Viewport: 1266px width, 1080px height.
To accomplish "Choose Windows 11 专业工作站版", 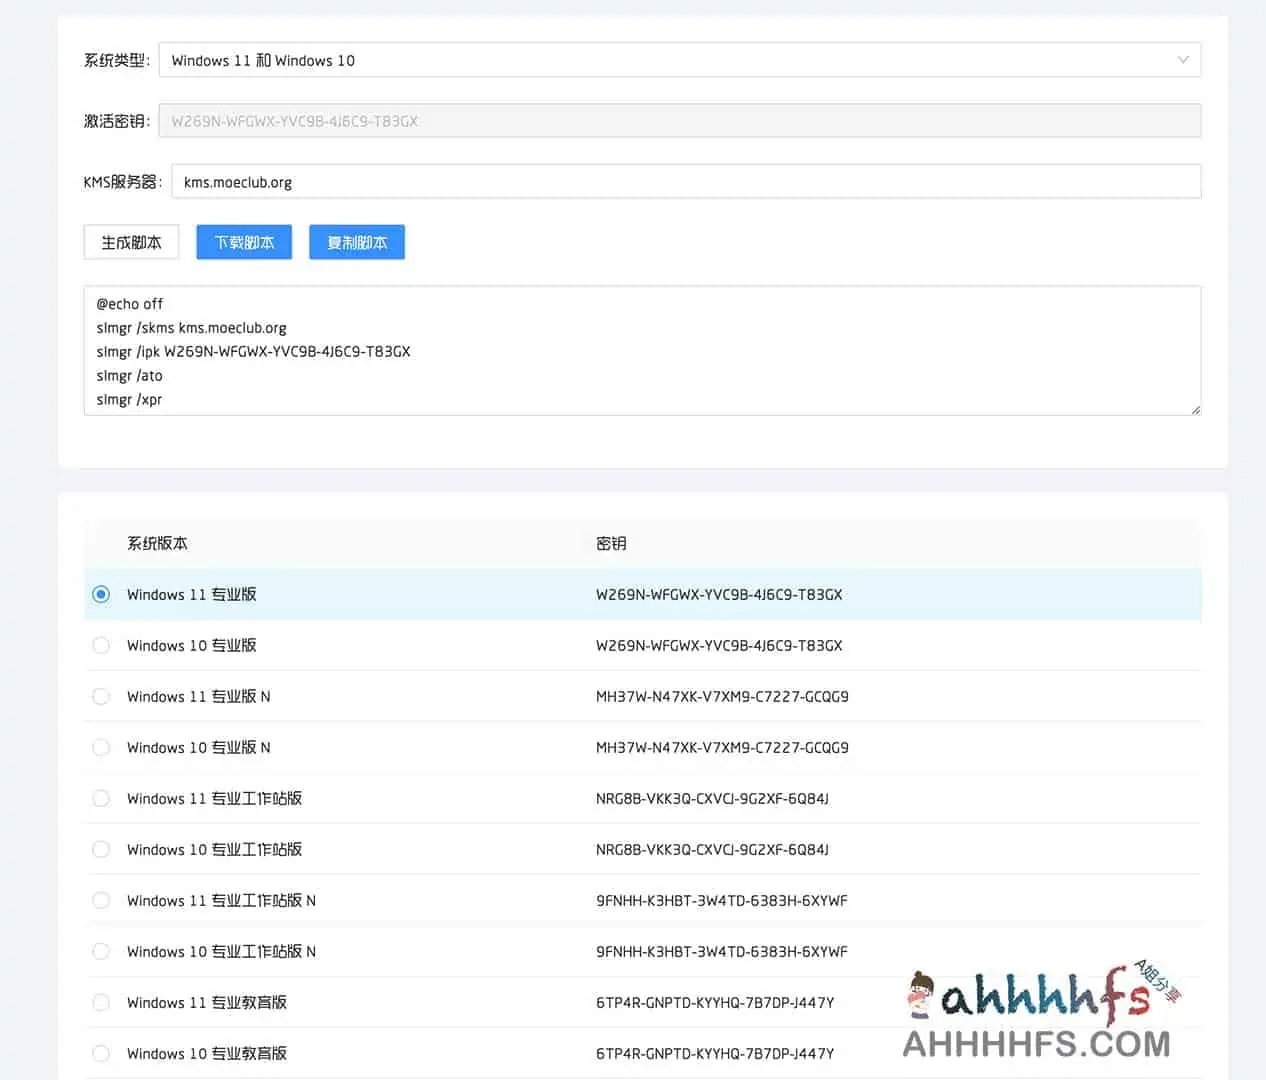I will [100, 798].
